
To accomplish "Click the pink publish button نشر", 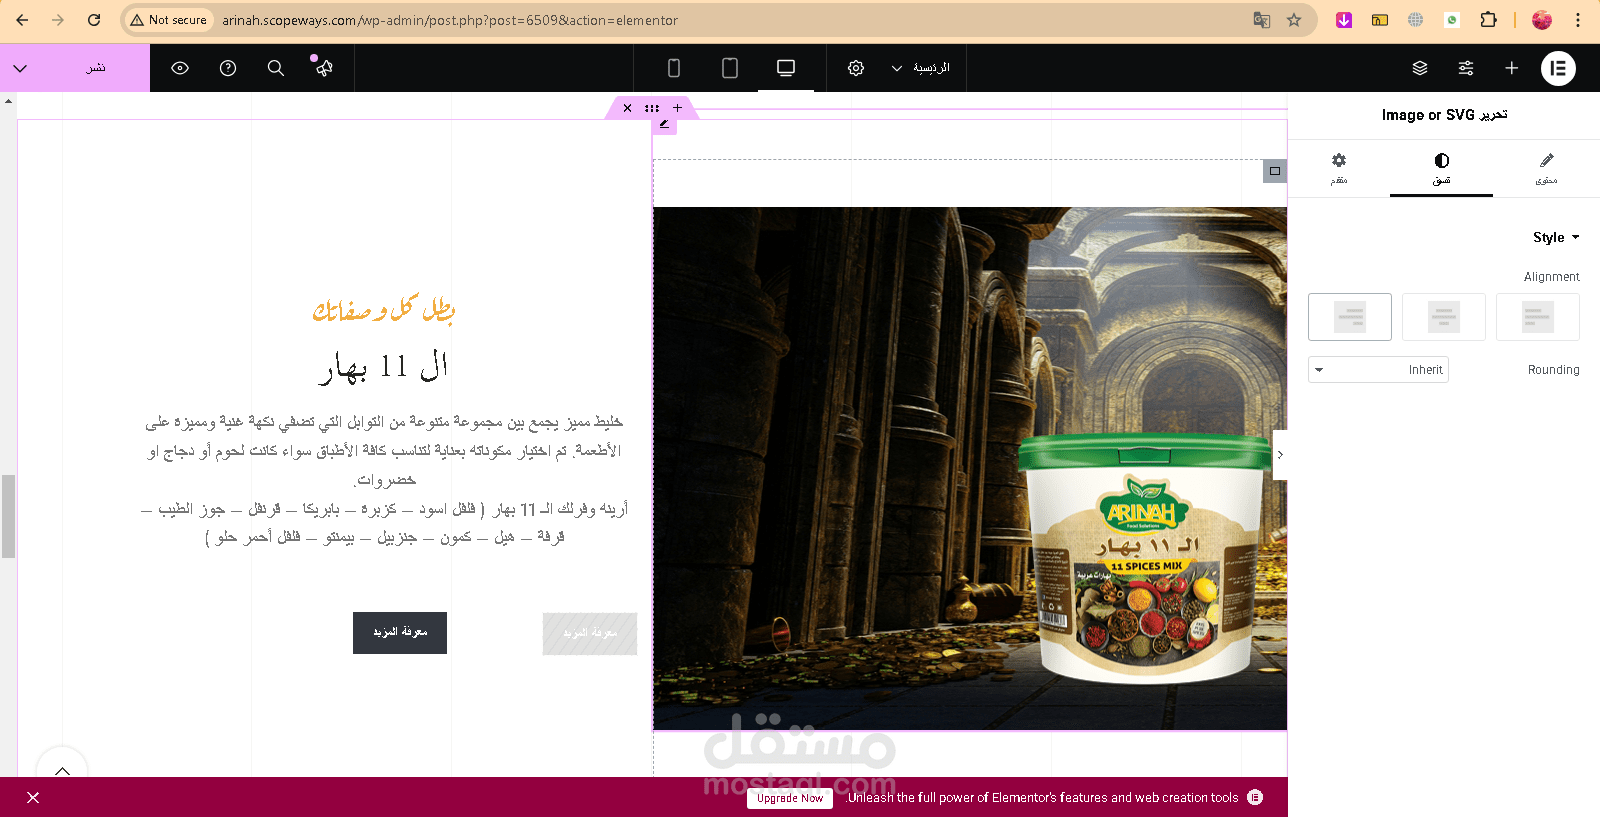I will point(96,68).
